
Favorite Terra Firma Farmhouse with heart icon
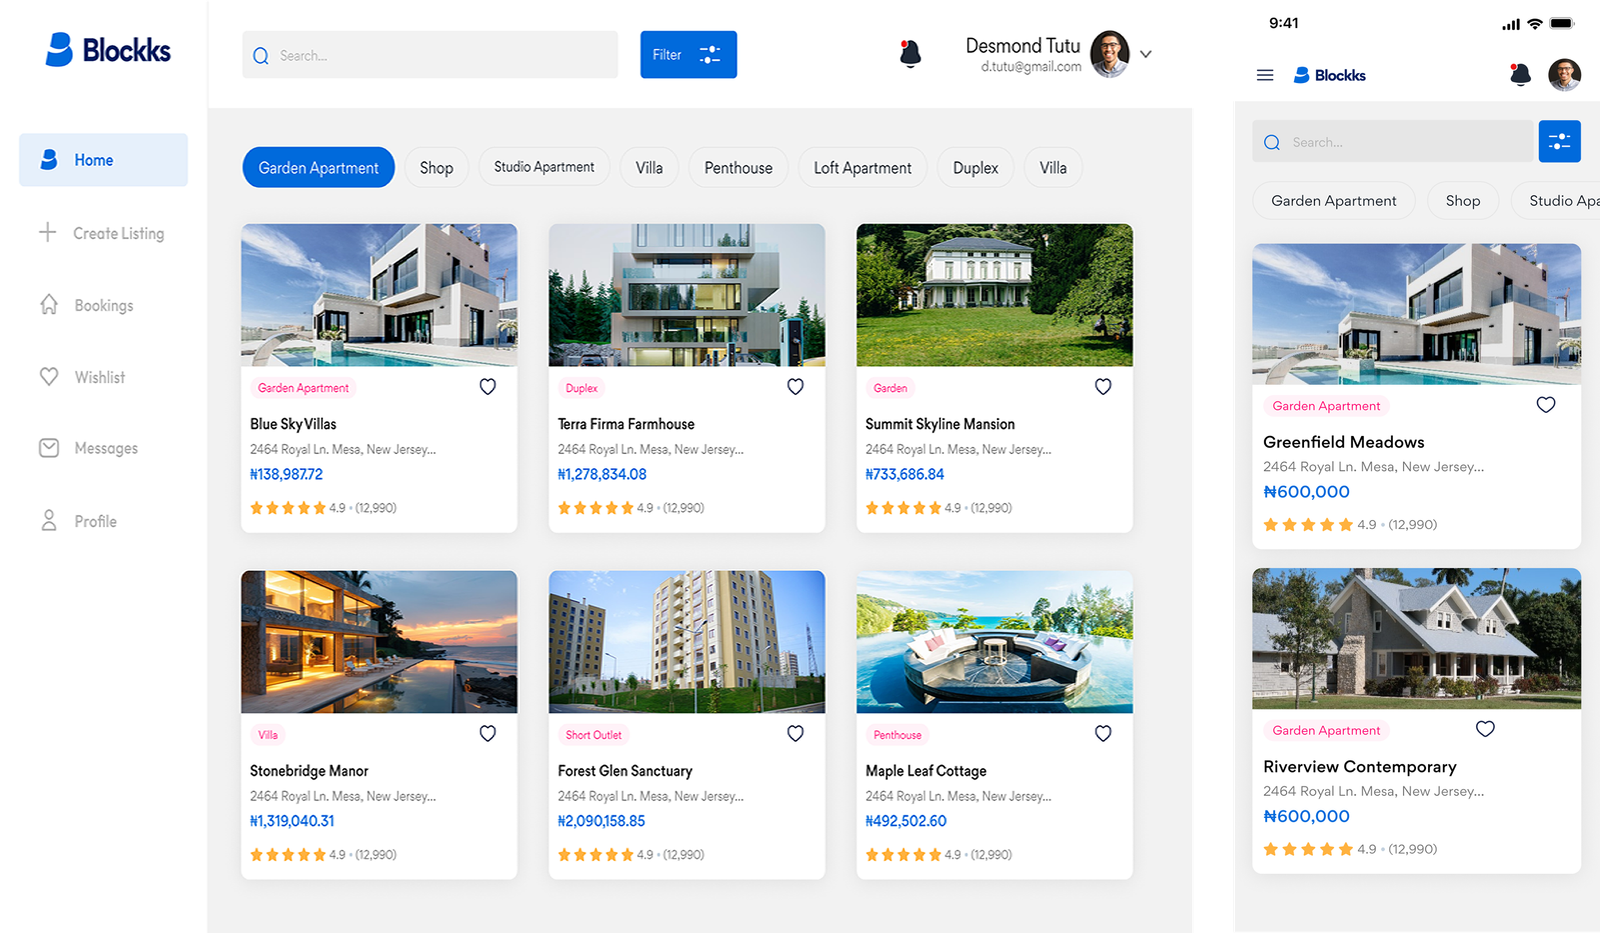(x=795, y=386)
